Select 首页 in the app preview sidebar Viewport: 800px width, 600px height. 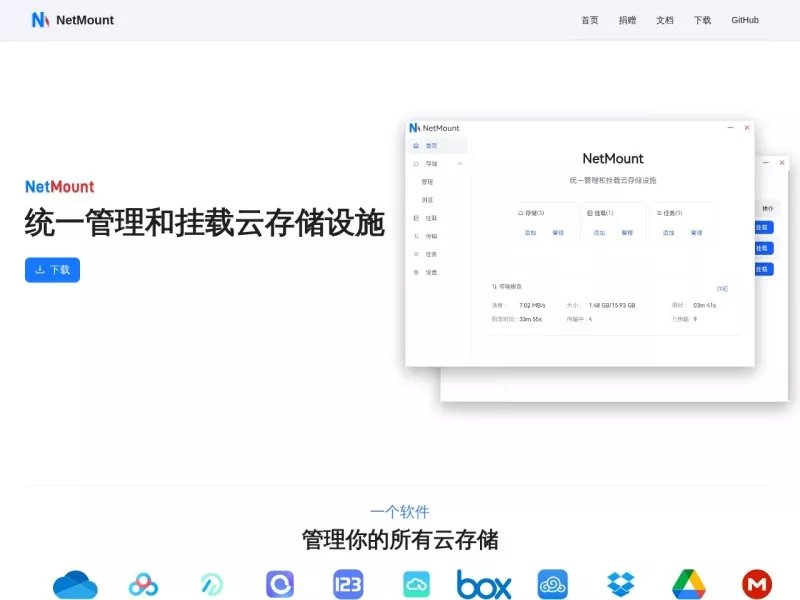point(438,146)
